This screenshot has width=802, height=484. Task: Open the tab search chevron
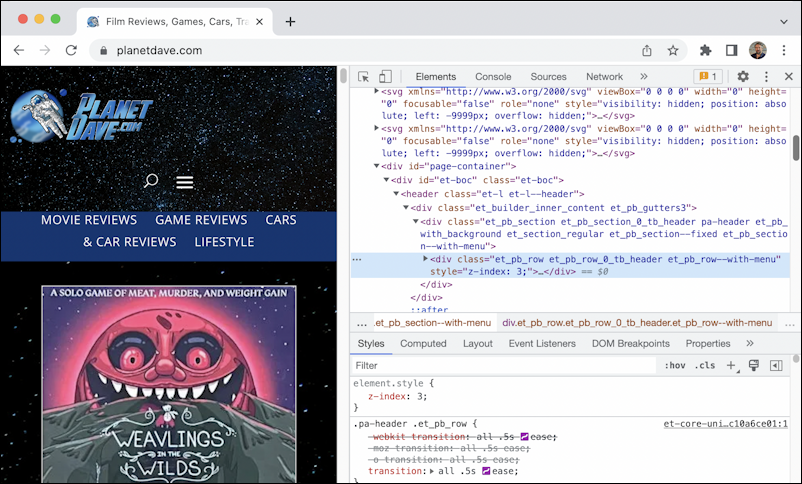pyautogui.click(x=784, y=21)
